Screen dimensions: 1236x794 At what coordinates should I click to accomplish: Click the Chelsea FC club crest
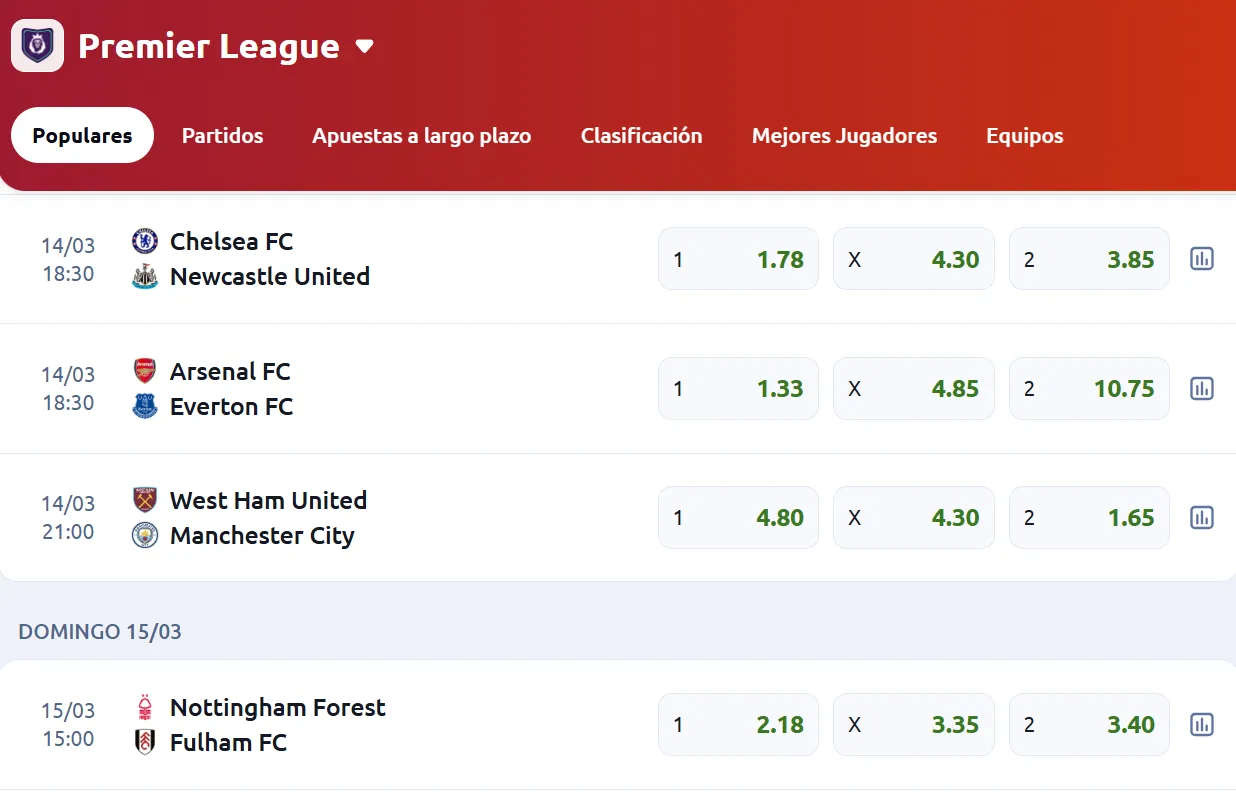[x=145, y=241]
